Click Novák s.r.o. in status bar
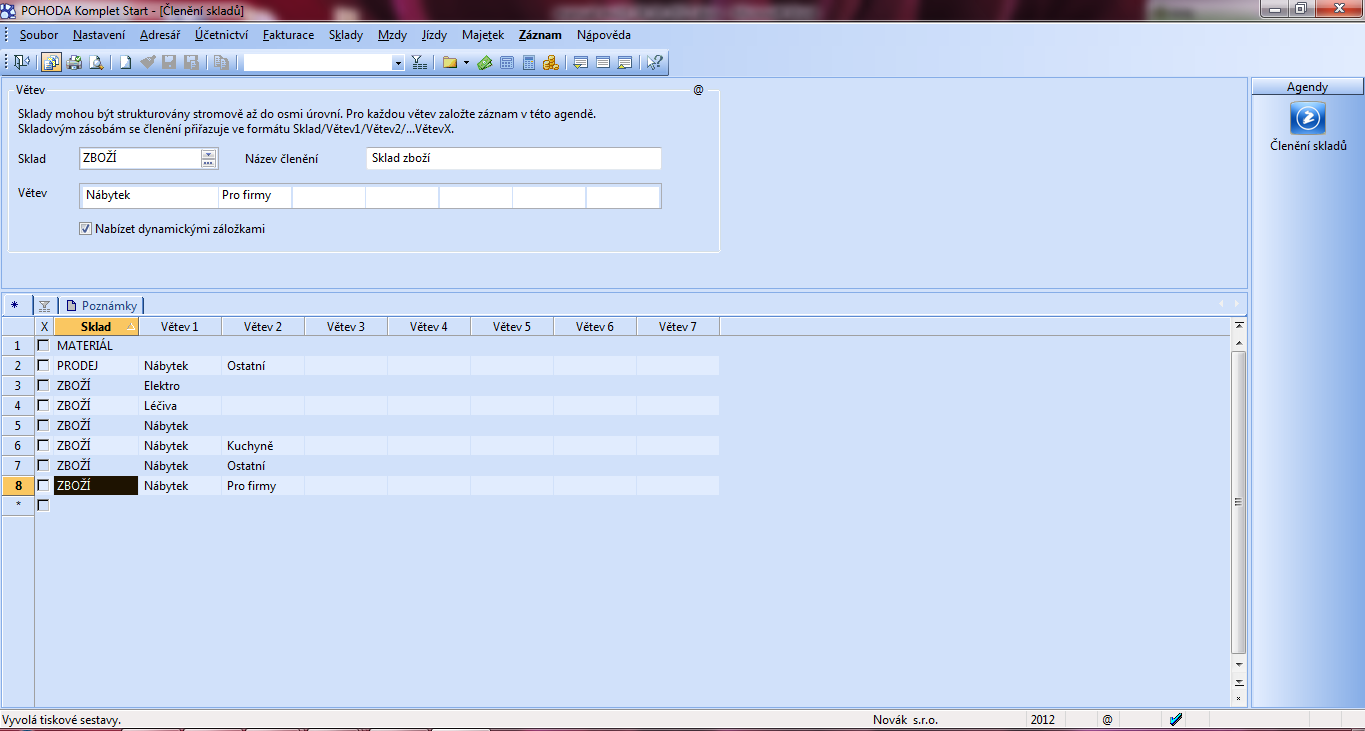 tap(906, 719)
